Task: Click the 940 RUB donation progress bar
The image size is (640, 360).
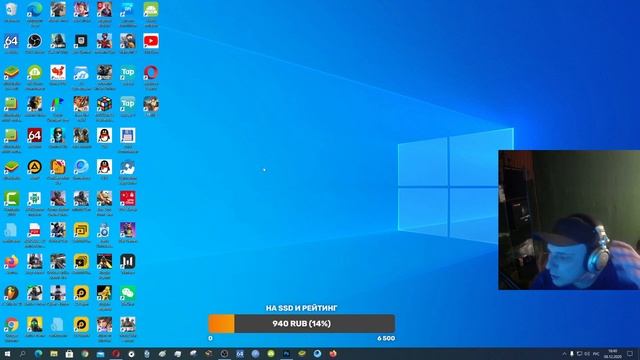Action: click(x=302, y=324)
